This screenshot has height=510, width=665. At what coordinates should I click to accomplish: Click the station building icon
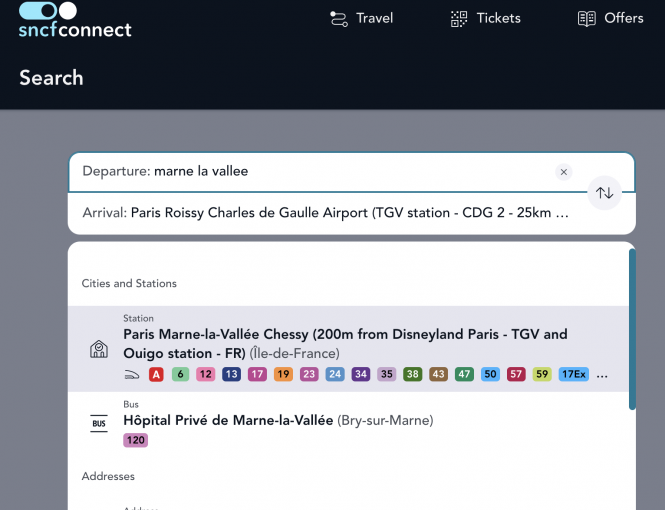(99, 349)
